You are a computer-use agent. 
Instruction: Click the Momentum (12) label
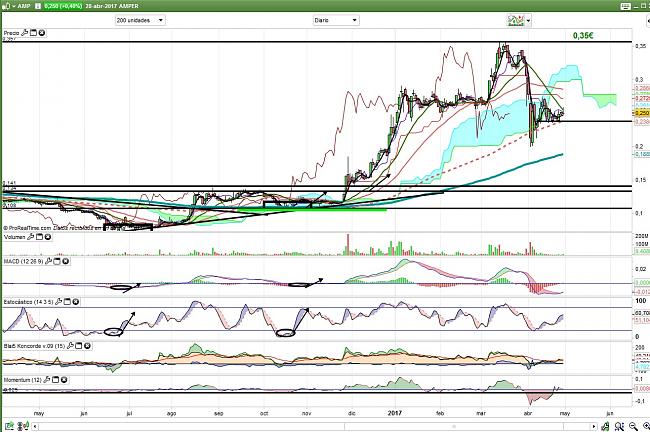[x=22, y=380]
